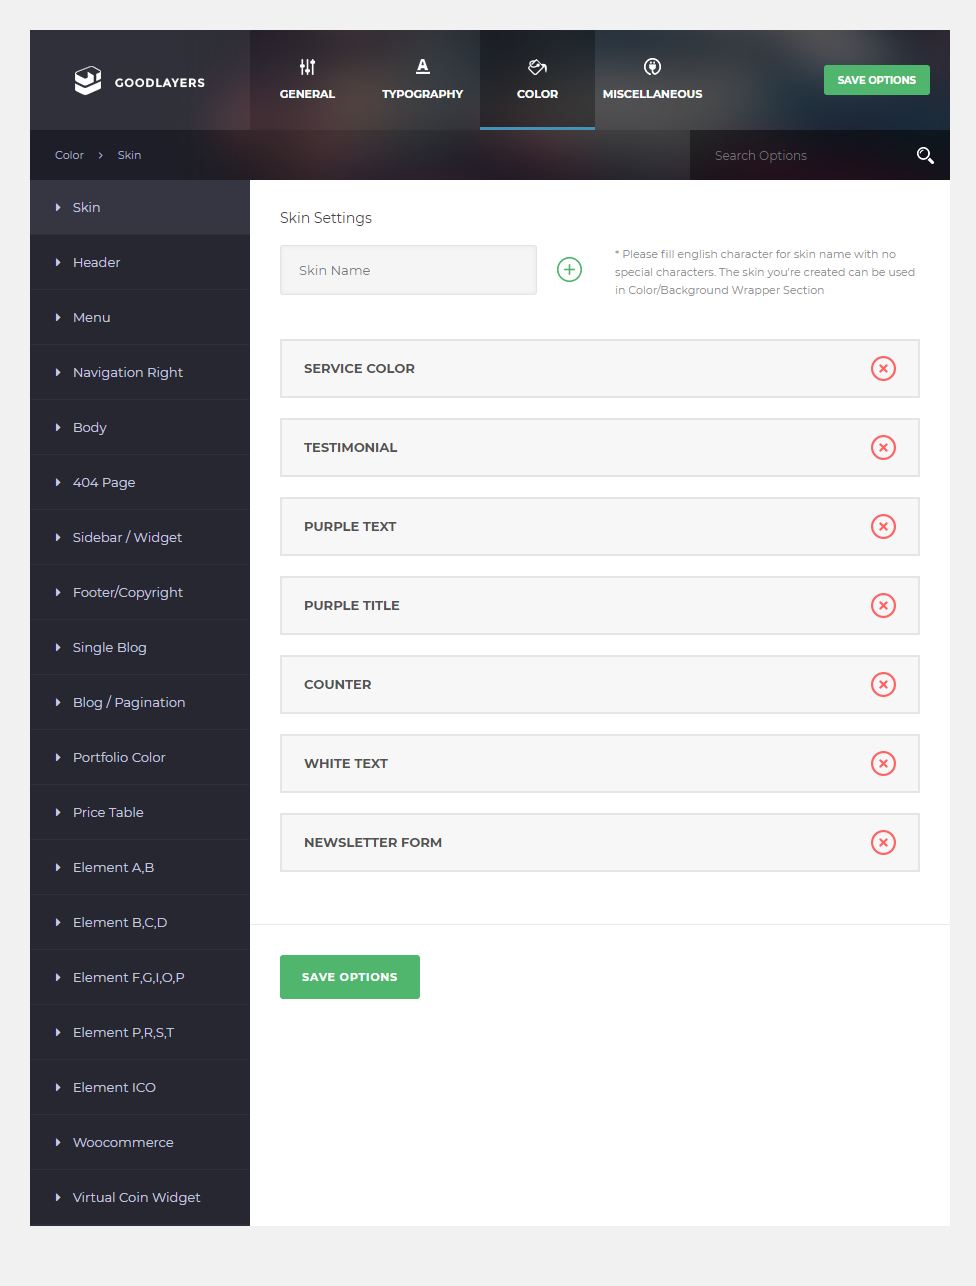Open the Element B,C,D section
976x1286 pixels.
[140, 922]
